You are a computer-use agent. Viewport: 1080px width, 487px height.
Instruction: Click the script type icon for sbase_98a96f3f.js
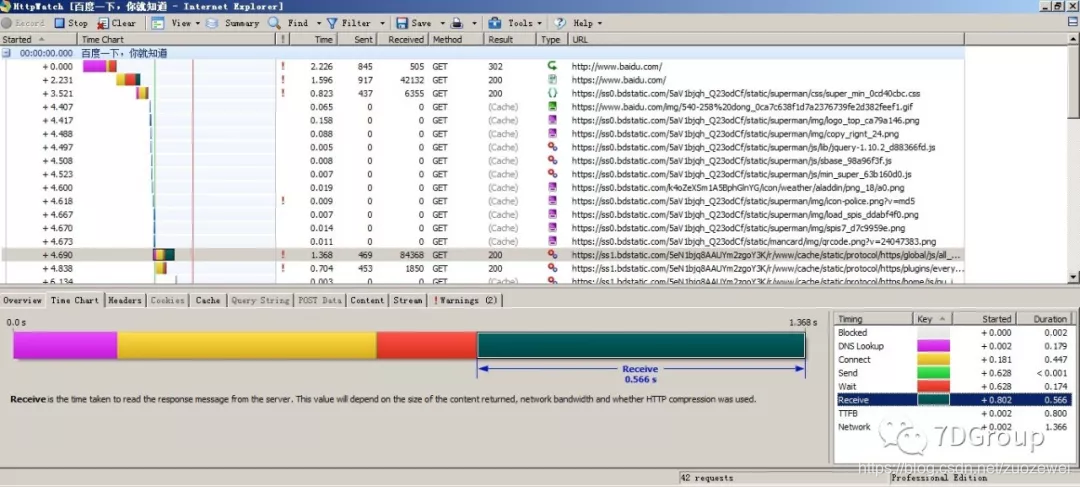click(552, 160)
